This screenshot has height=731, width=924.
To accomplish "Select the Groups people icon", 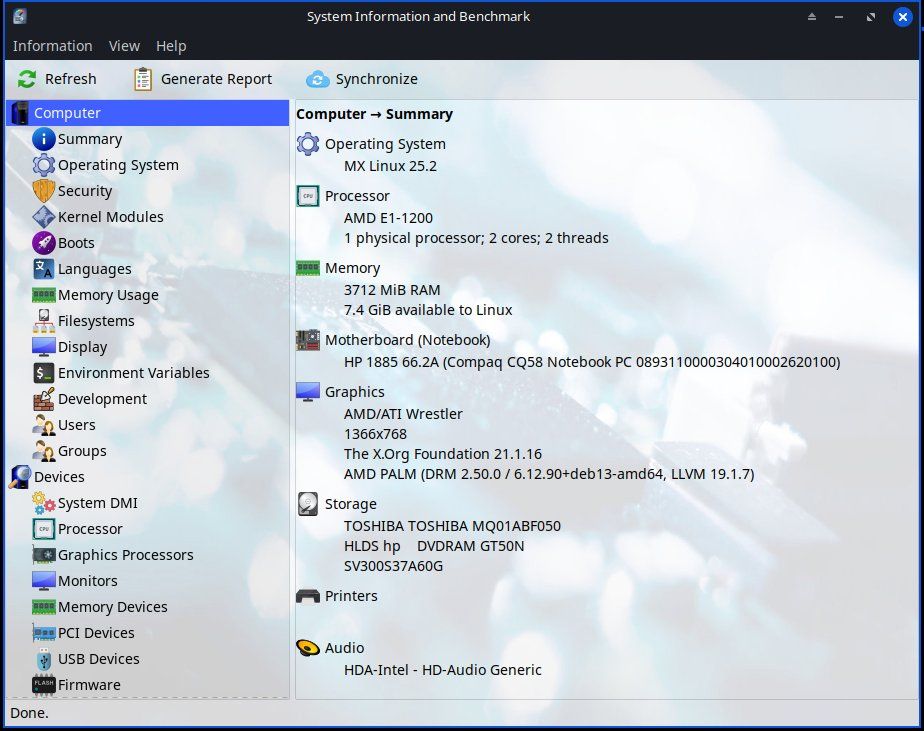I will pyautogui.click(x=44, y=451).
